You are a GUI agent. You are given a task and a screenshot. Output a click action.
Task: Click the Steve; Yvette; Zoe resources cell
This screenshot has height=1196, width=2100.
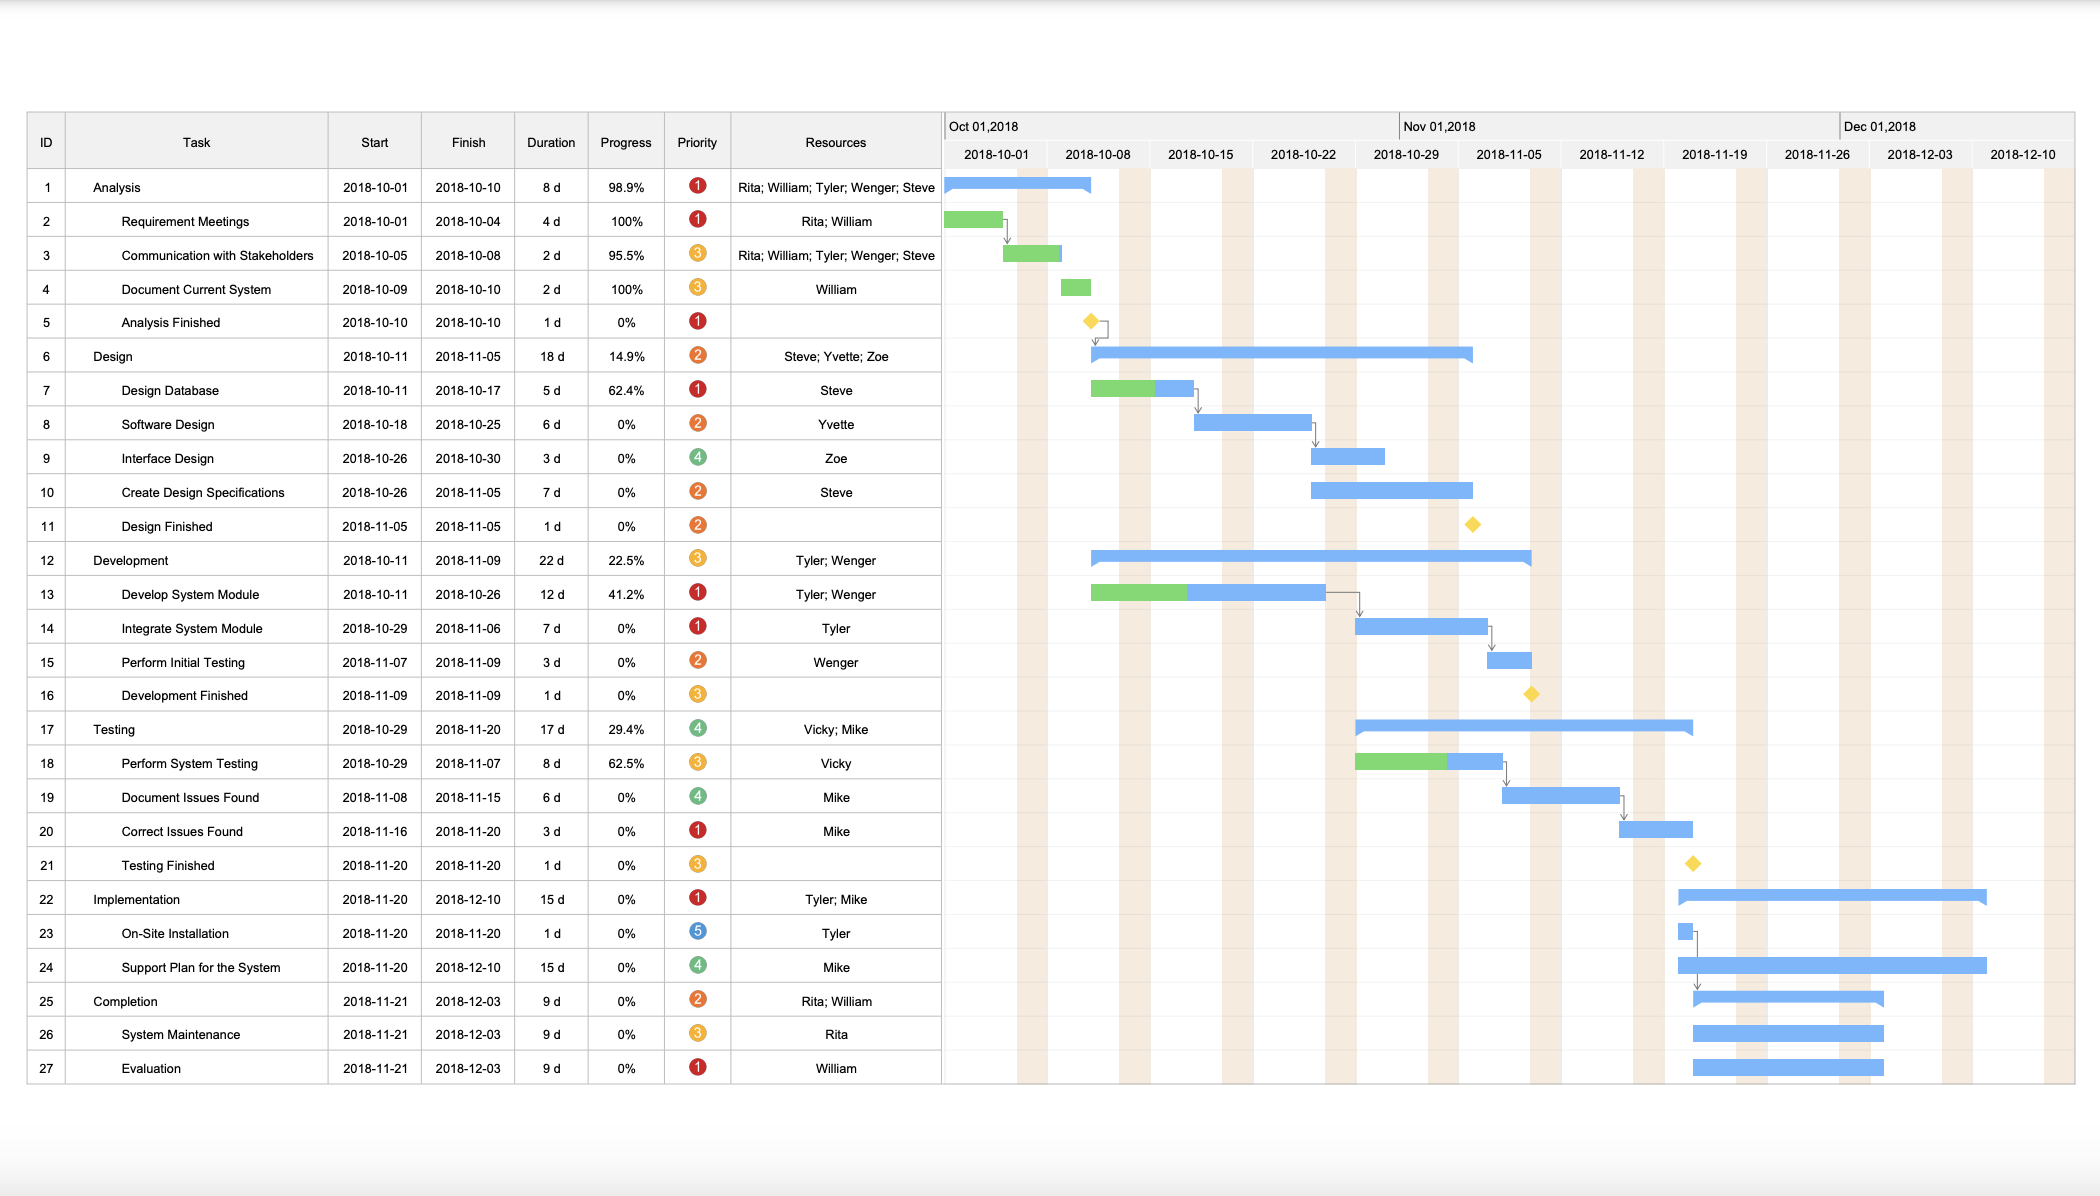836,356
